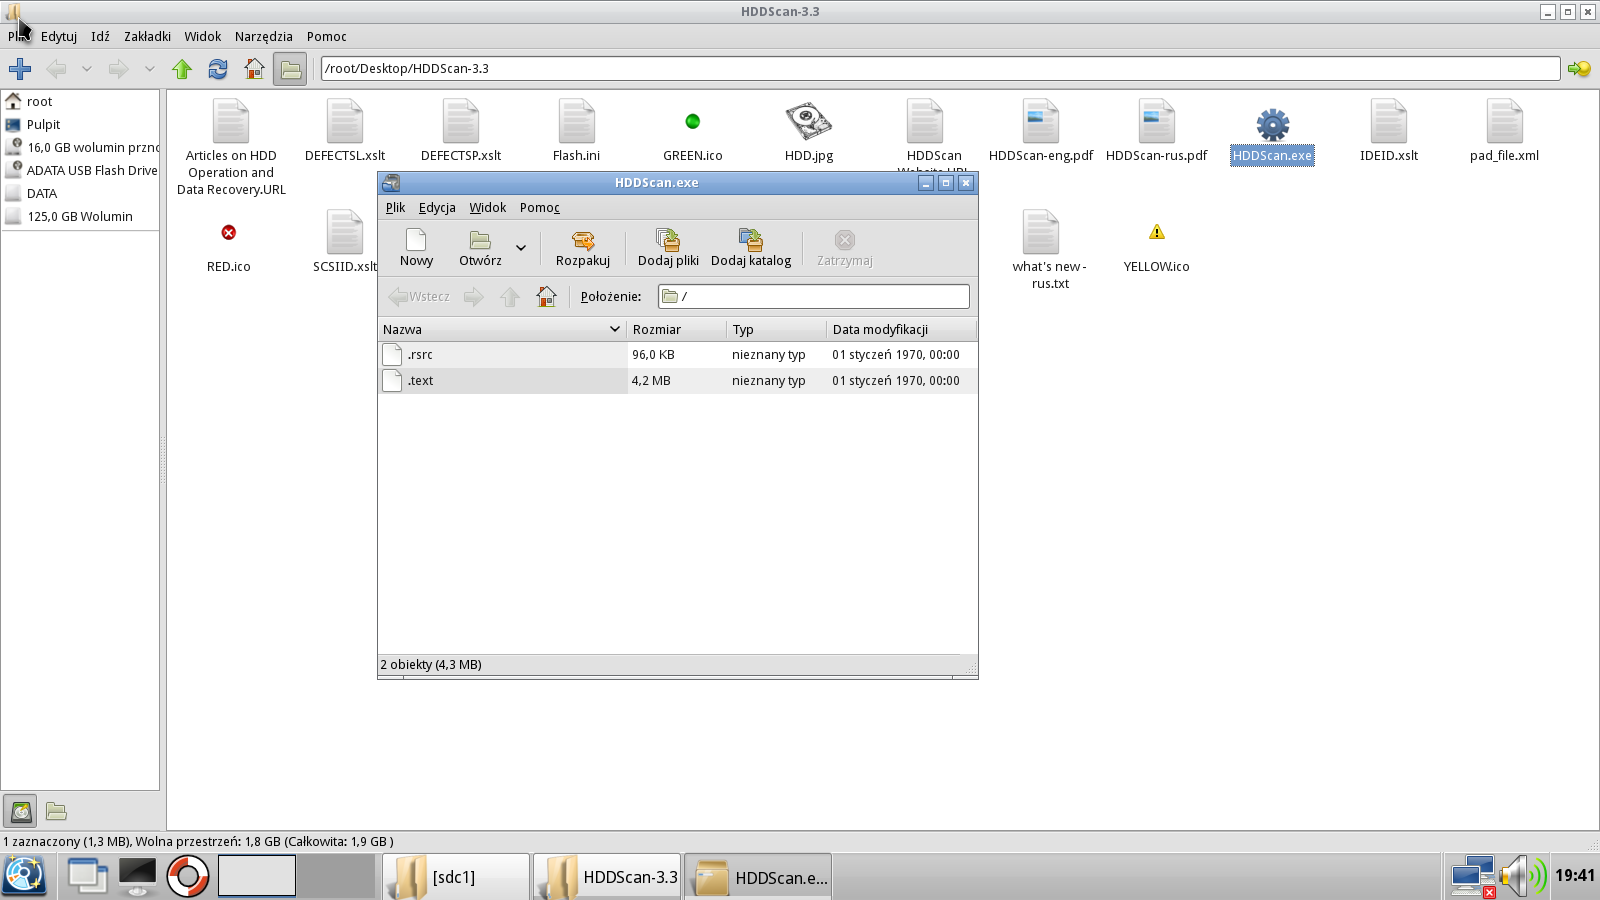Select the HDD.jpg image file

809,131
